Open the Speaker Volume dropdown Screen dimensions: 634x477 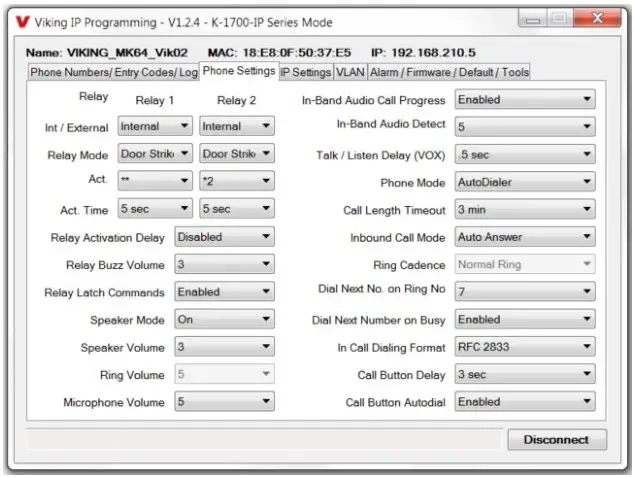(x=224, y=347)
